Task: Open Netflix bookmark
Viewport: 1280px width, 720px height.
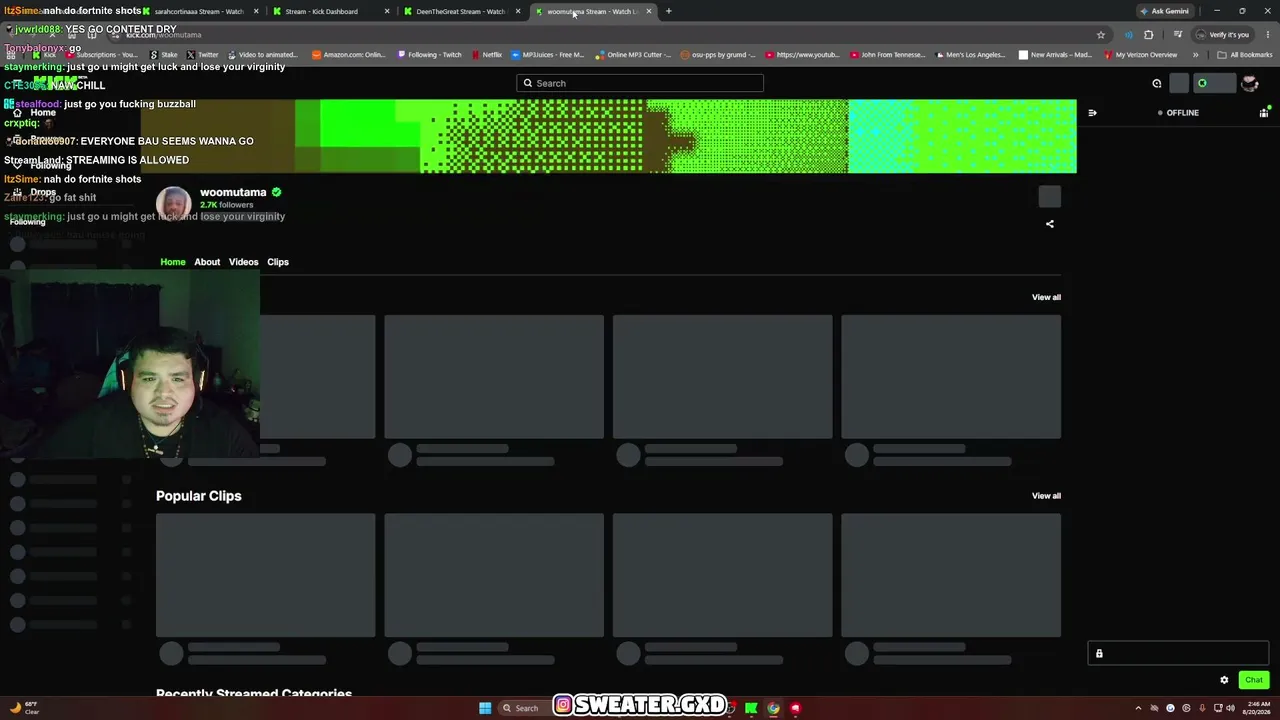Action: [487, 55]
